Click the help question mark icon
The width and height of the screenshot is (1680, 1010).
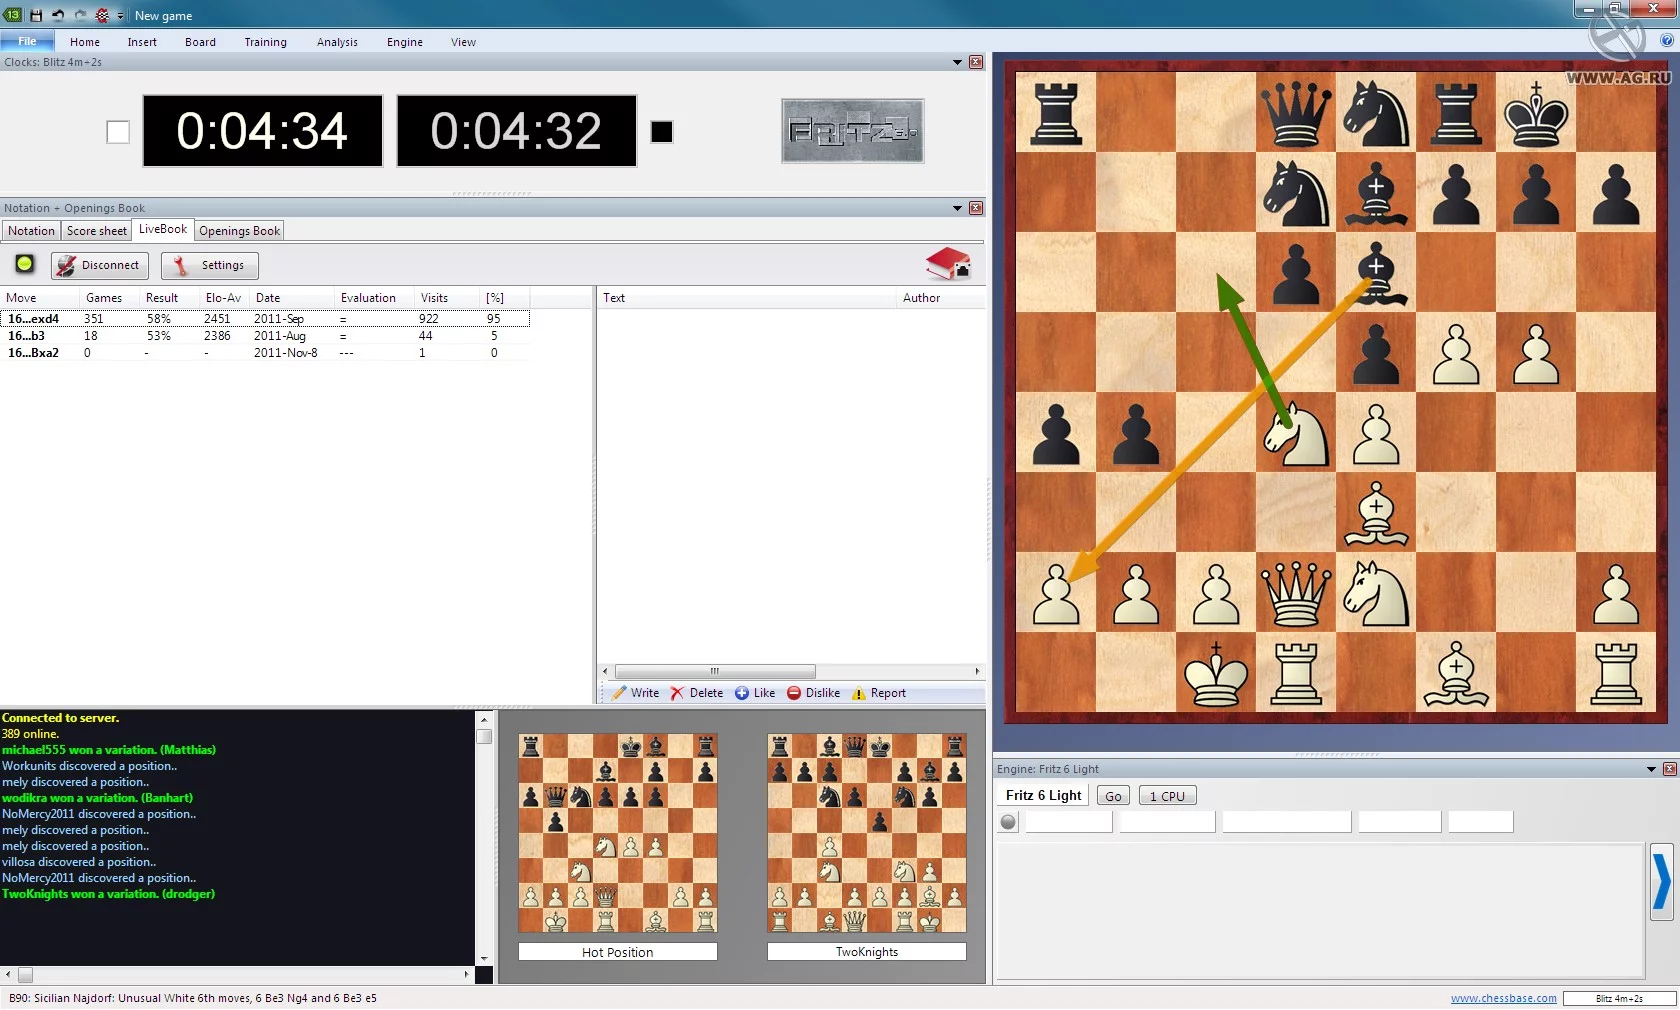click(x=1667, y=41)
